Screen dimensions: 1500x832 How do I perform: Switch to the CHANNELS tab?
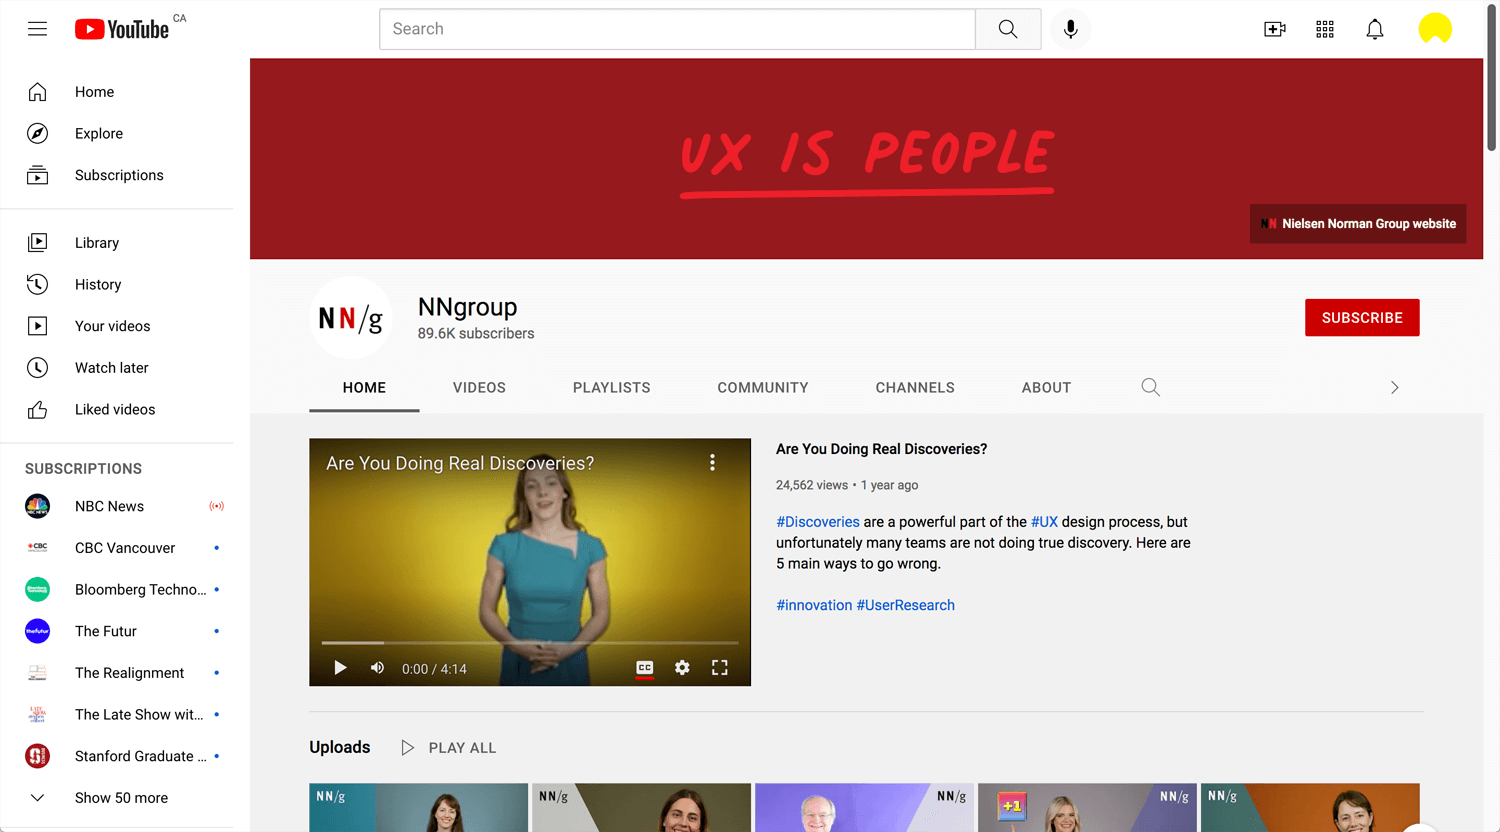[x=915, y=388]
